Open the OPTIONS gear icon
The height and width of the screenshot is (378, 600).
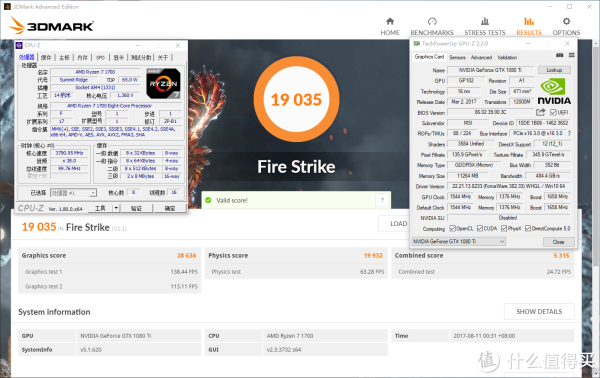point(566,21)
